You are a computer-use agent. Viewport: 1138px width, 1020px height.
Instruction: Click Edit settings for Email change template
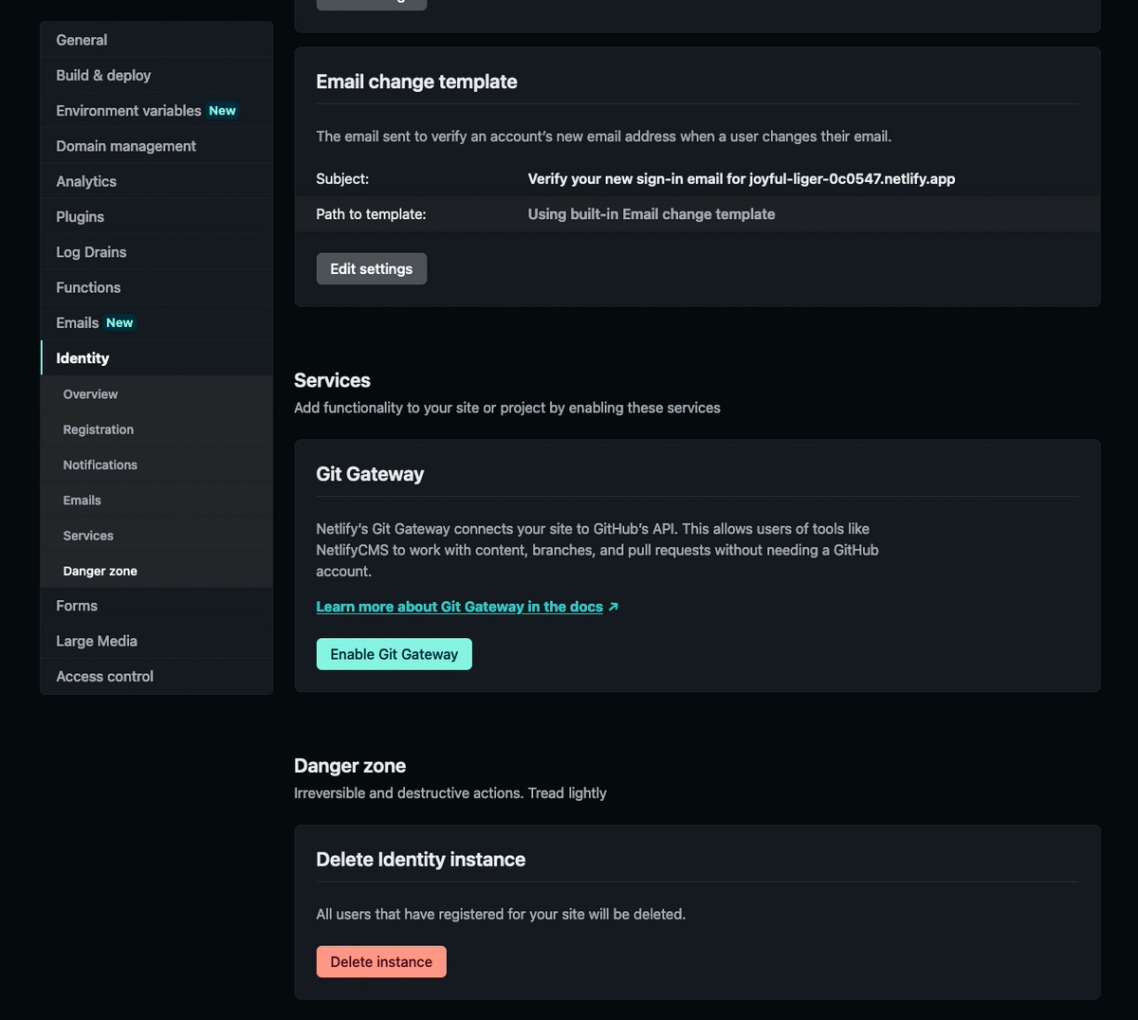click(x=371, y=269)
